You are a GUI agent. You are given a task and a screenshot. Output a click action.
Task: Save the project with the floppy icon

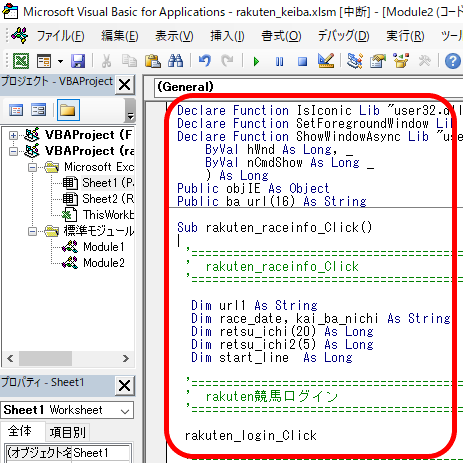point(78,61)
